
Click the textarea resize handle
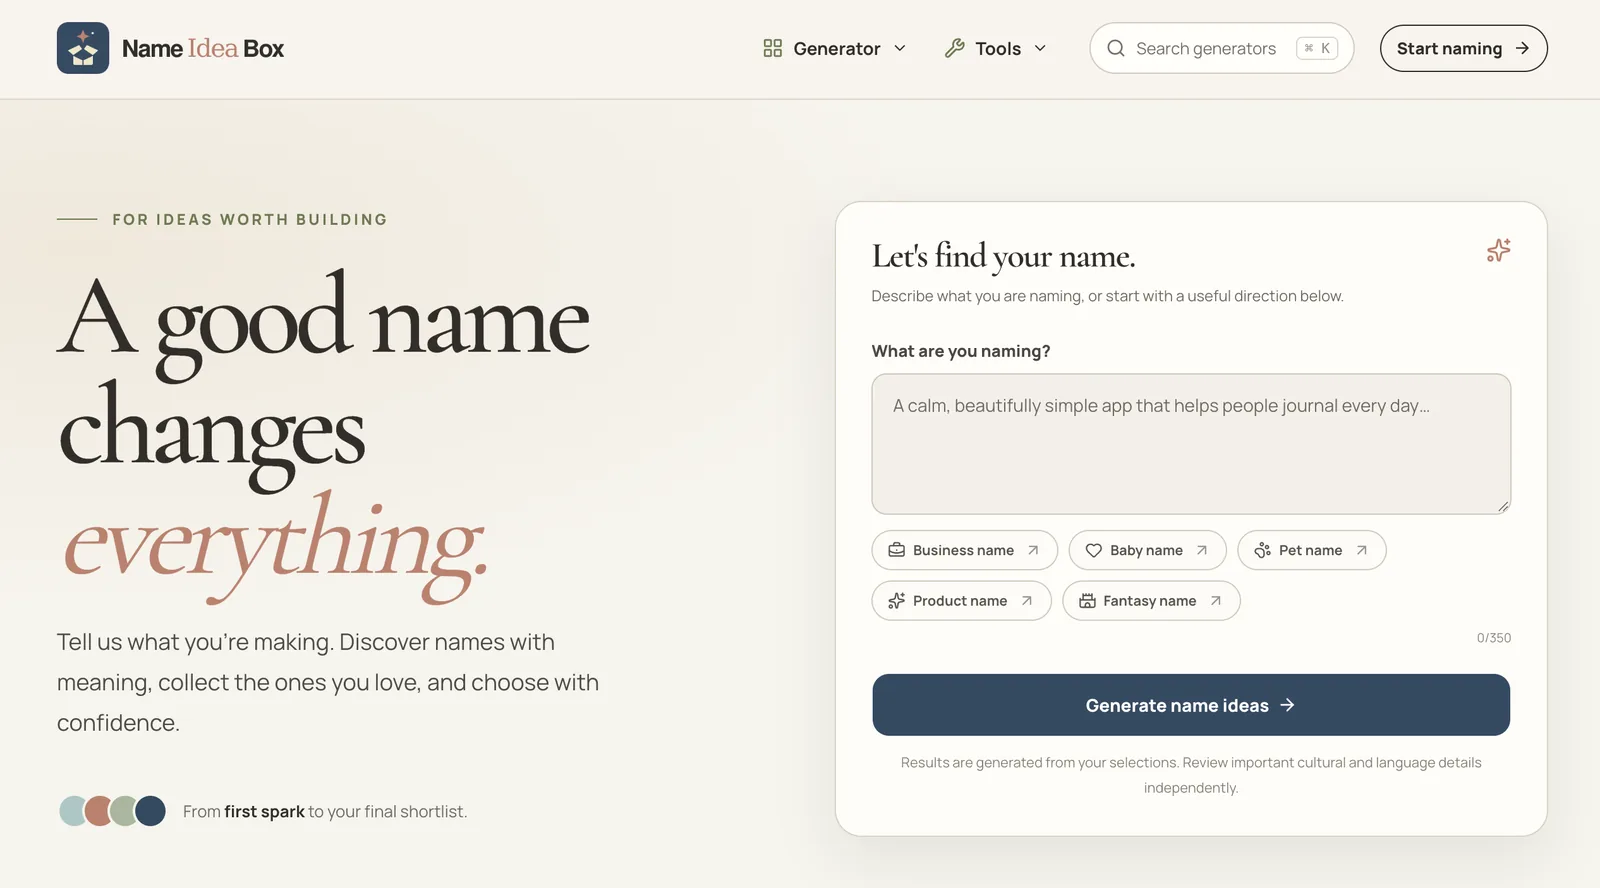(x=1503, y=506)
